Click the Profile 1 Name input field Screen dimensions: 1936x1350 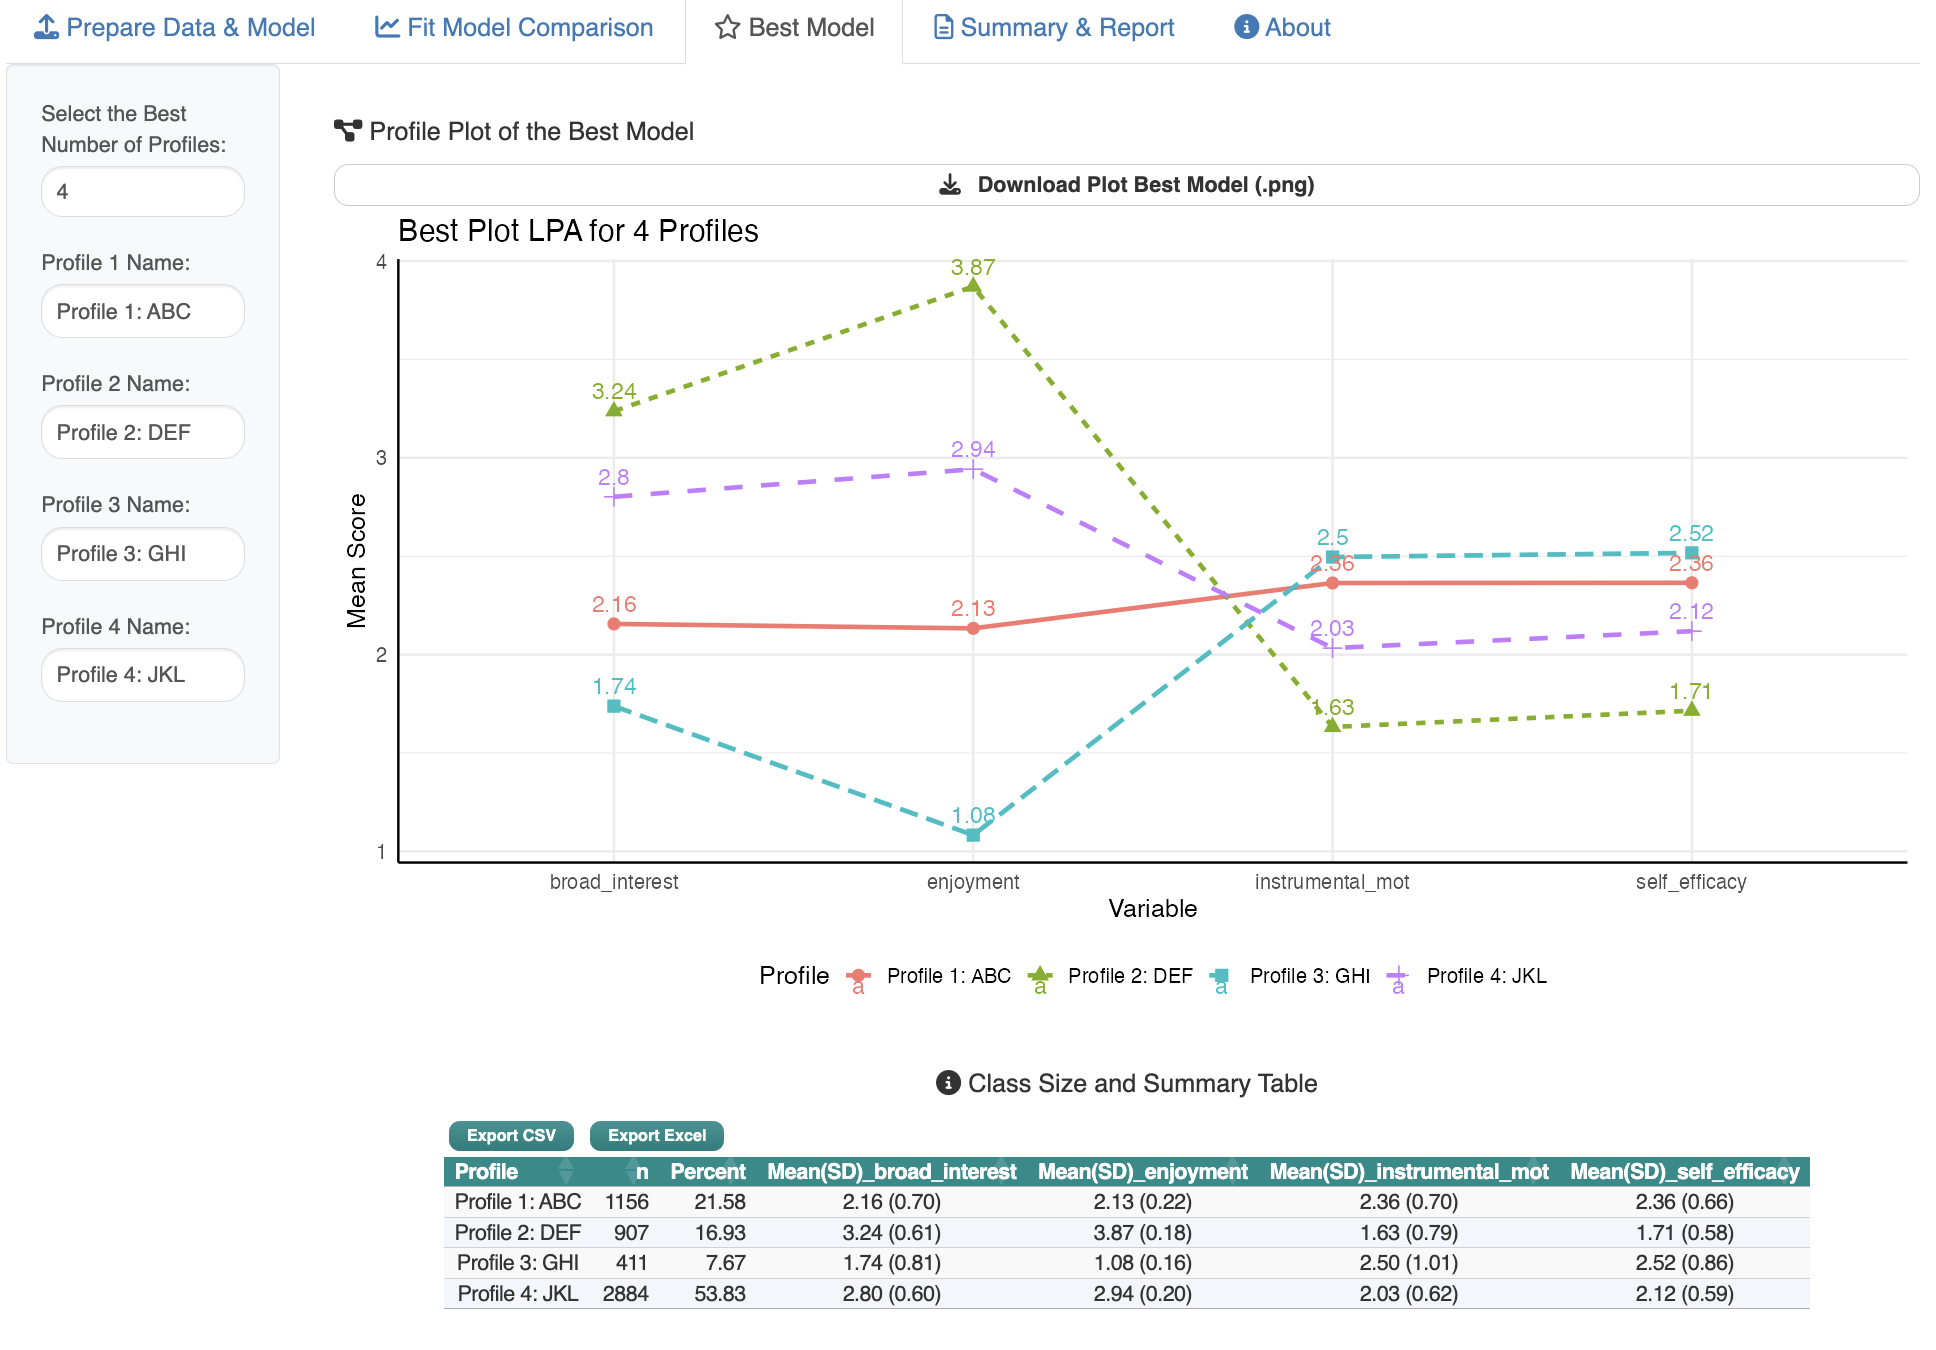(143, 311)
